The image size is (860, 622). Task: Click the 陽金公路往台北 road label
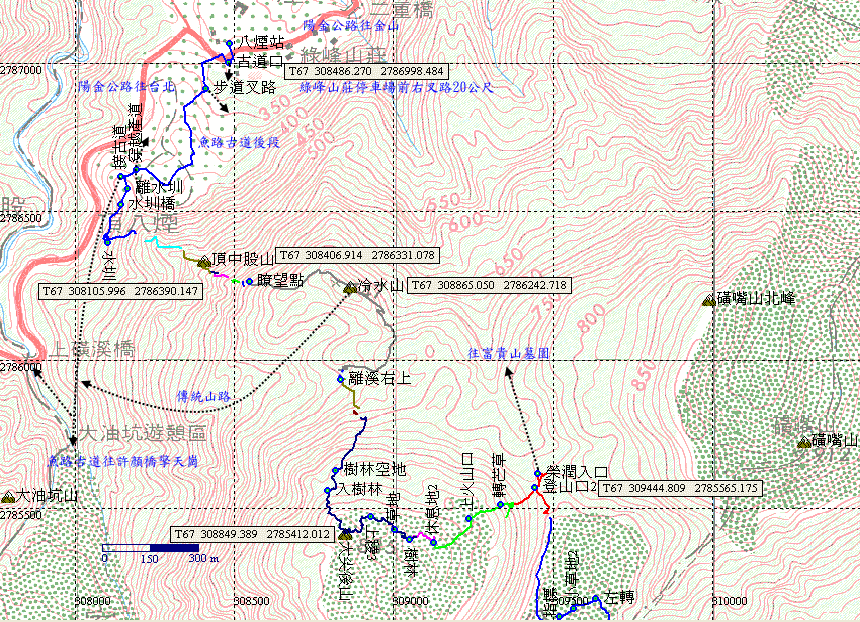(127, 87)
